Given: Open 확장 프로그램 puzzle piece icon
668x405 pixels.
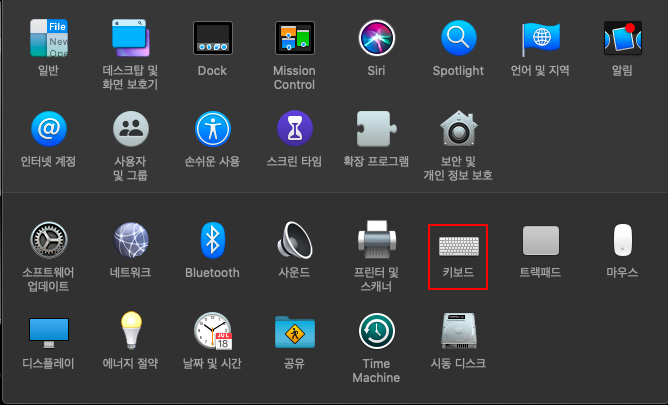Looking at the screenshot, I should pyautogui.click(x=377, y=129).
